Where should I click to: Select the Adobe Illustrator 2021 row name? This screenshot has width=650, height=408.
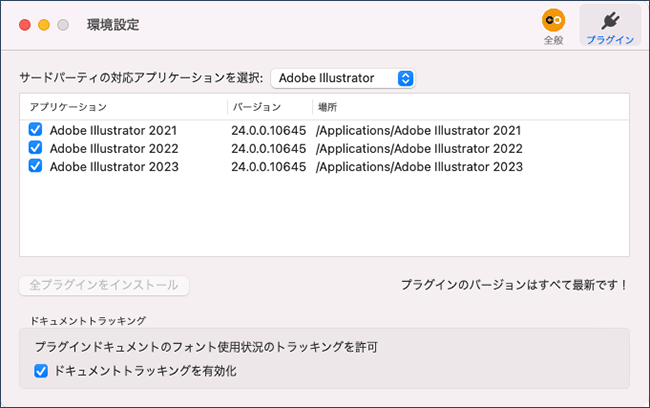[113, 130]
